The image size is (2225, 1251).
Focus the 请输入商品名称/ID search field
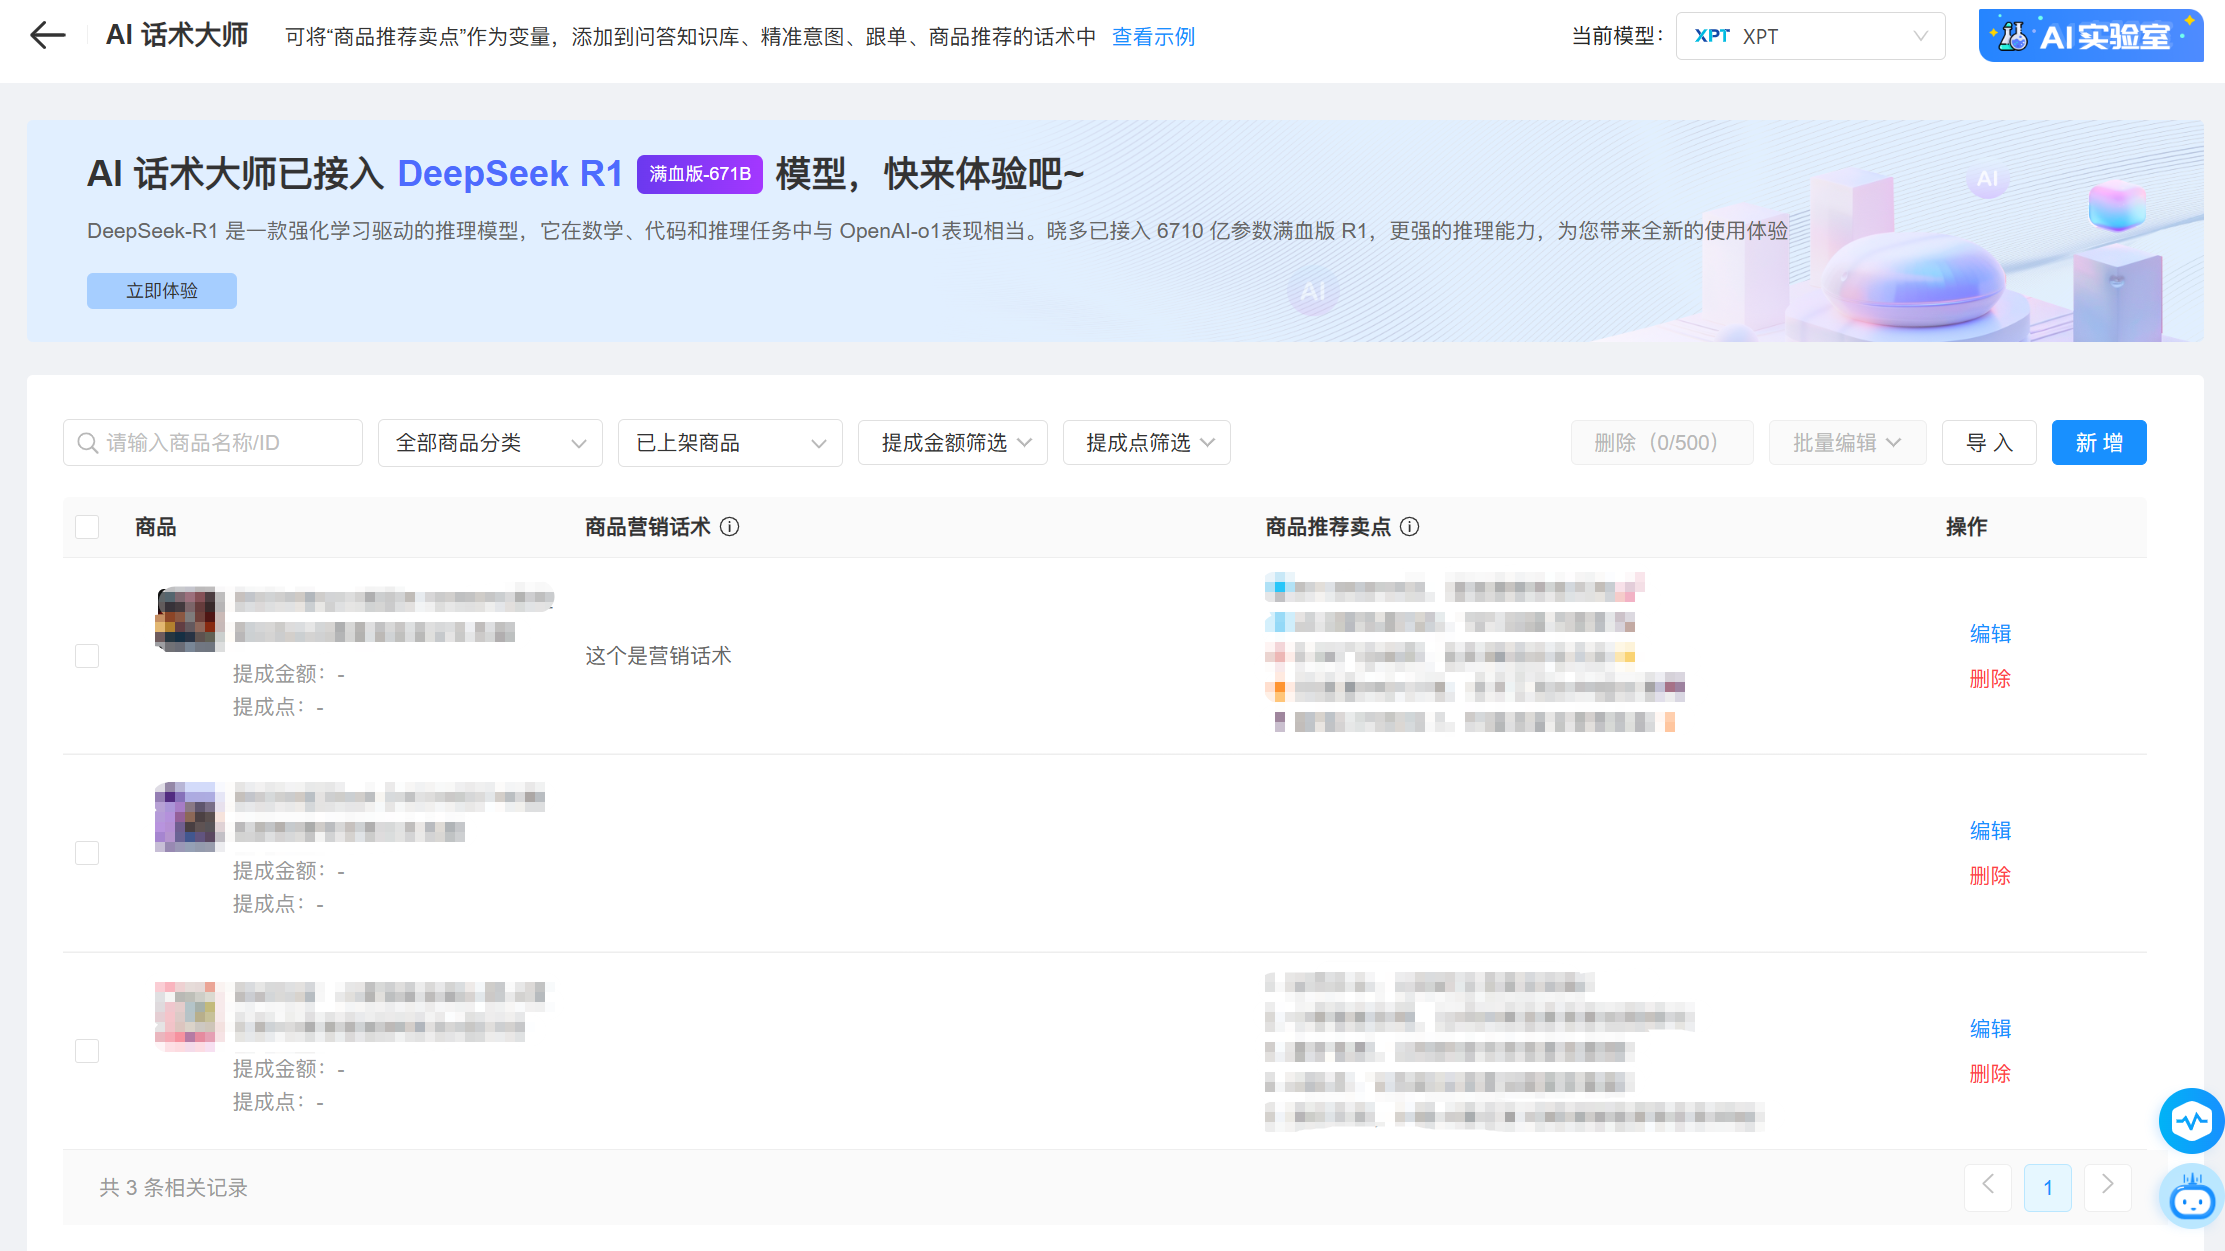click(213, 443)
